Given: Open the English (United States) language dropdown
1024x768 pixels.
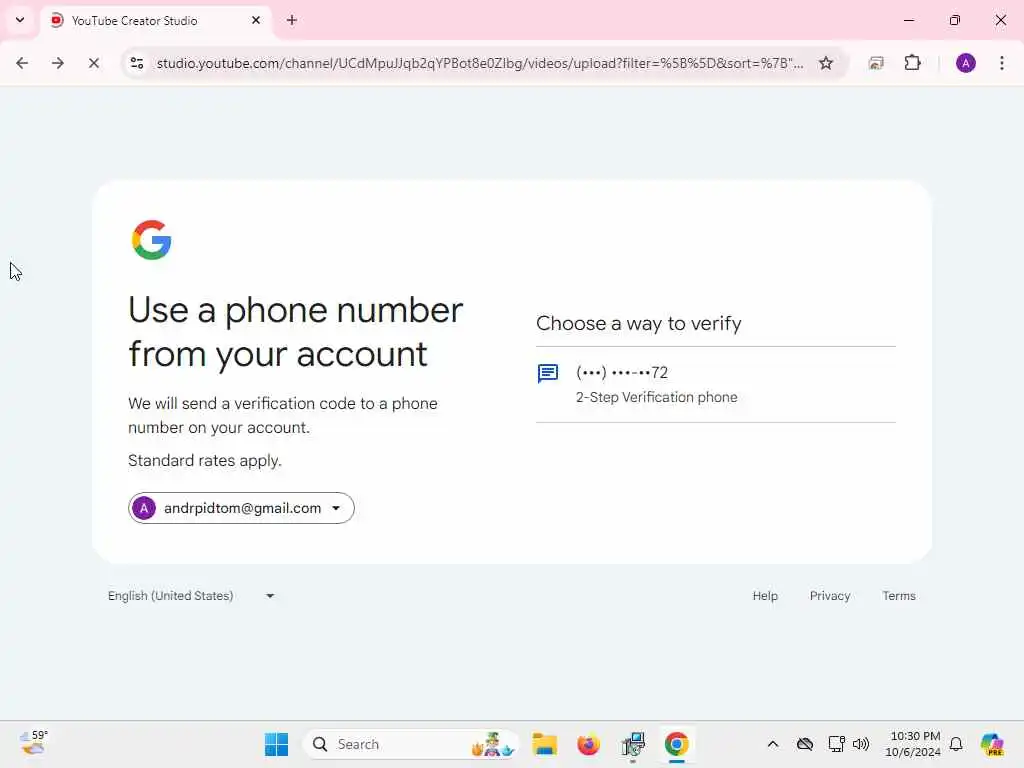Looking at the screenshot, I should [x=191, y=596].
